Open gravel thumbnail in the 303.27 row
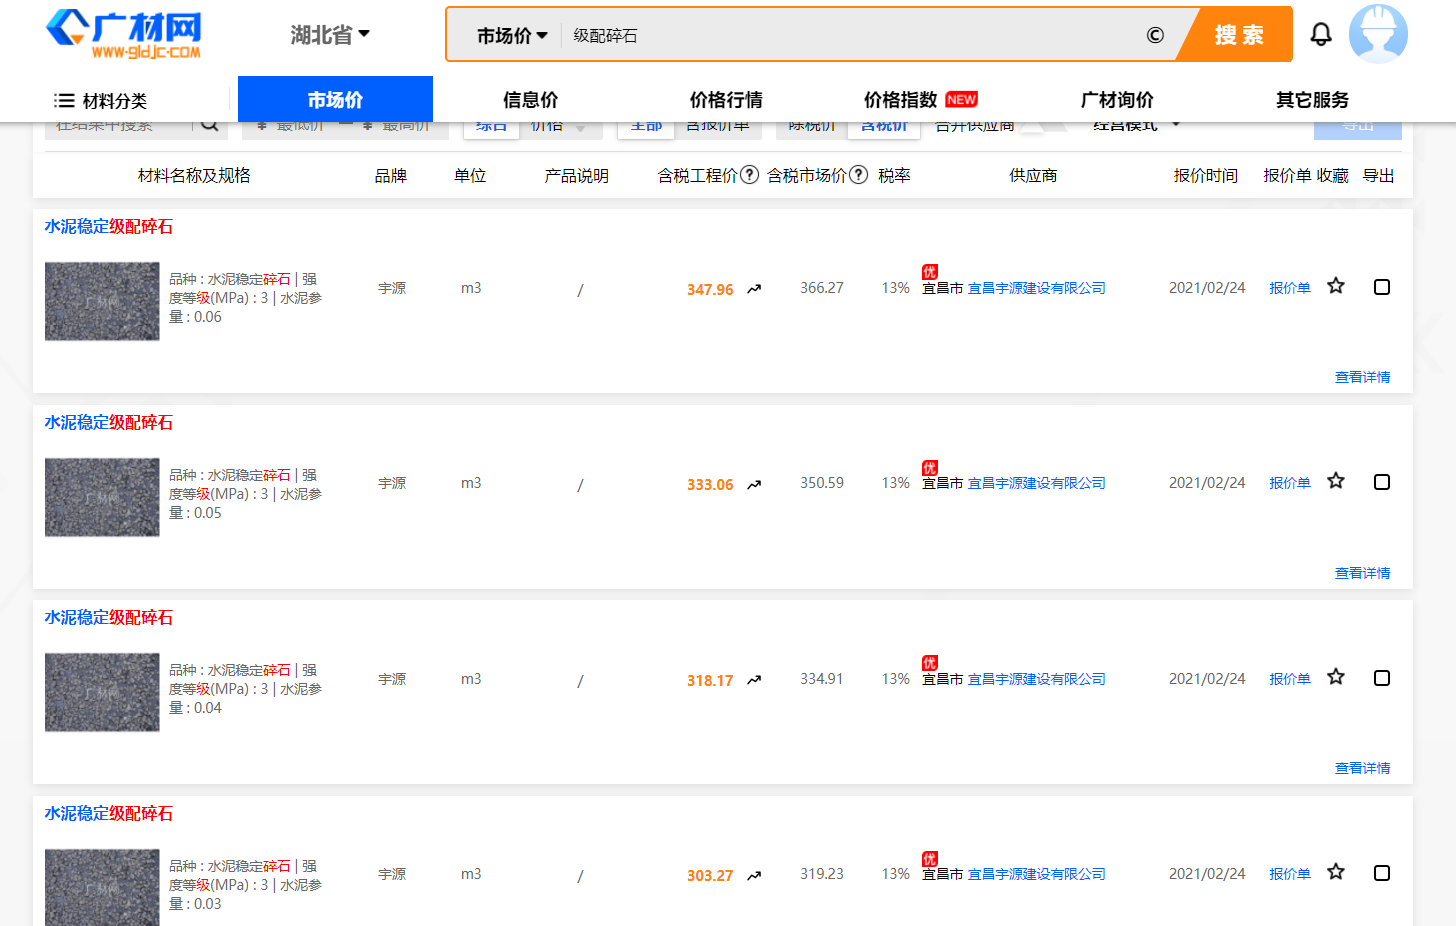1456x926 pixels. 102,887
